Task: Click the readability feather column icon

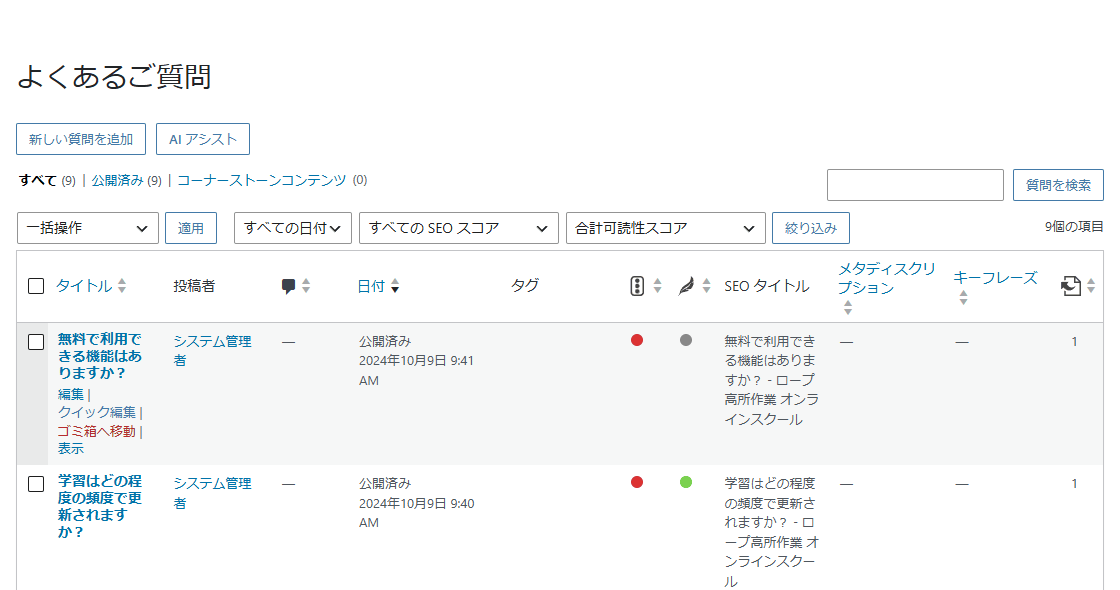Action: coord(686,286)
